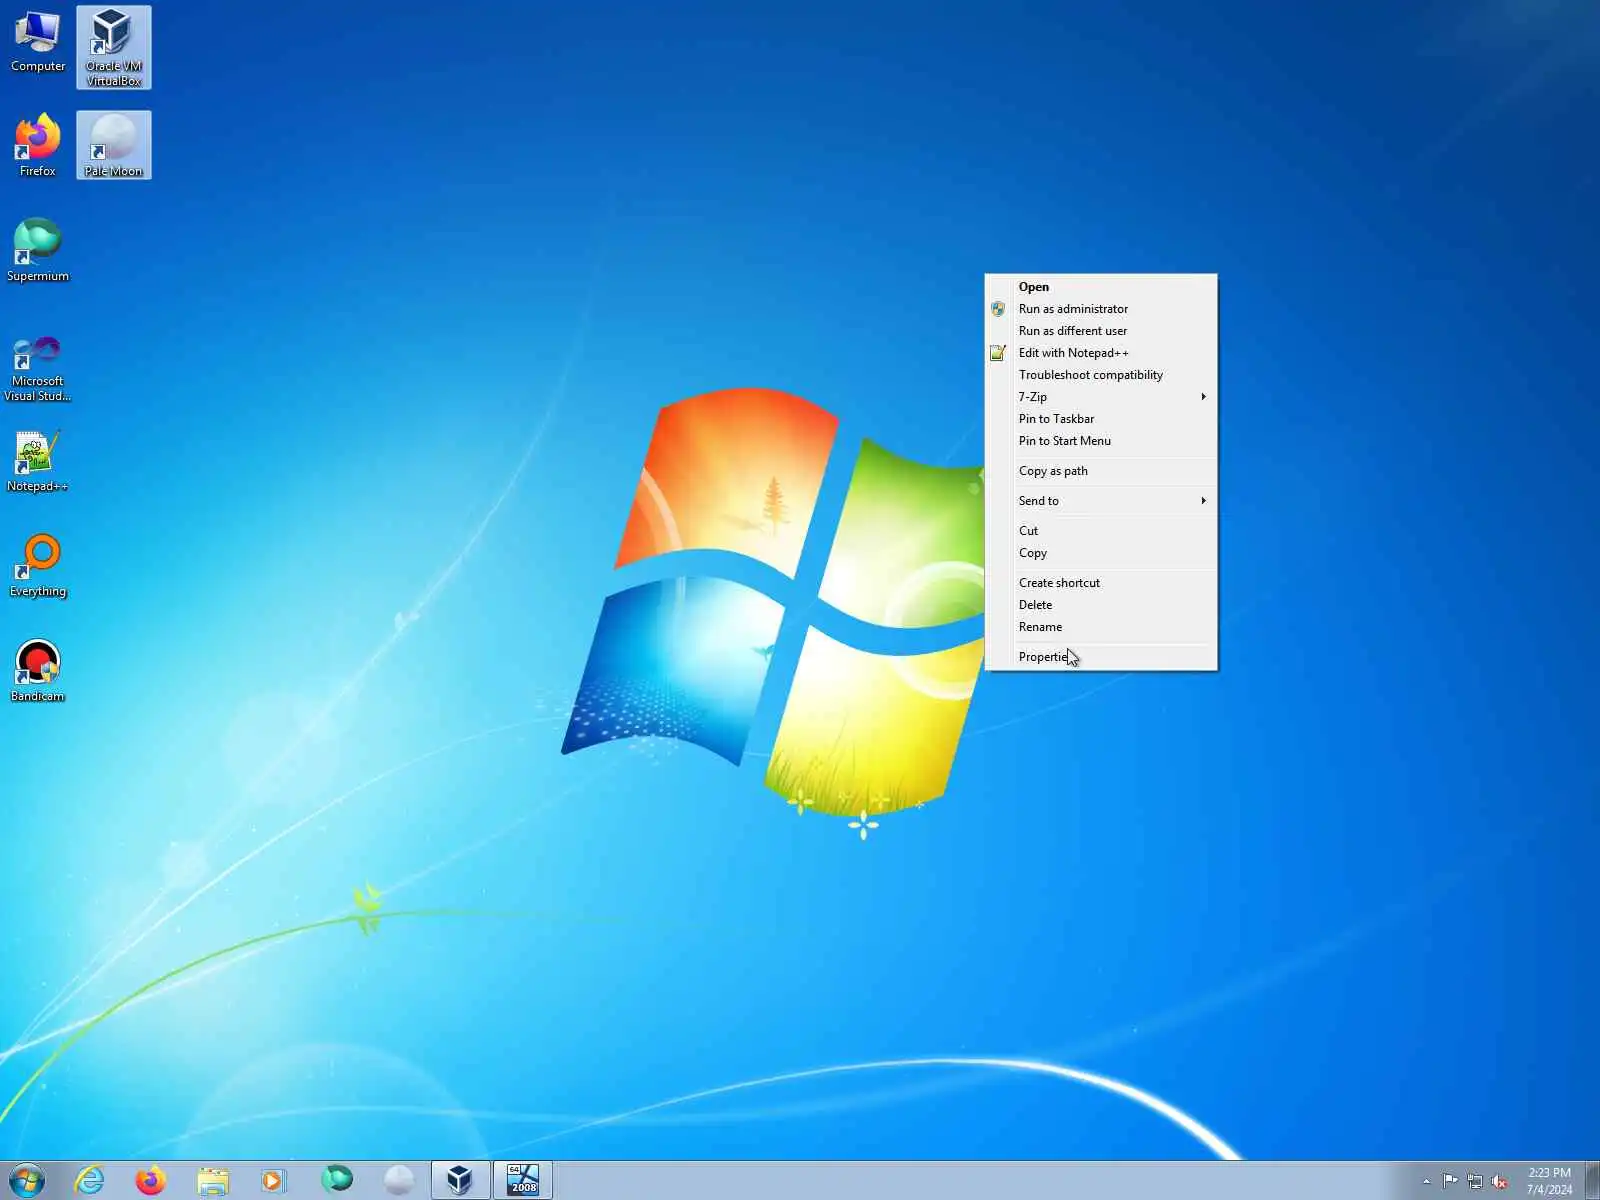Image resolution: width=1600 pixels, height=1200 pixels.
Task: Choose Run as administrator
Action: point(1101,309)
